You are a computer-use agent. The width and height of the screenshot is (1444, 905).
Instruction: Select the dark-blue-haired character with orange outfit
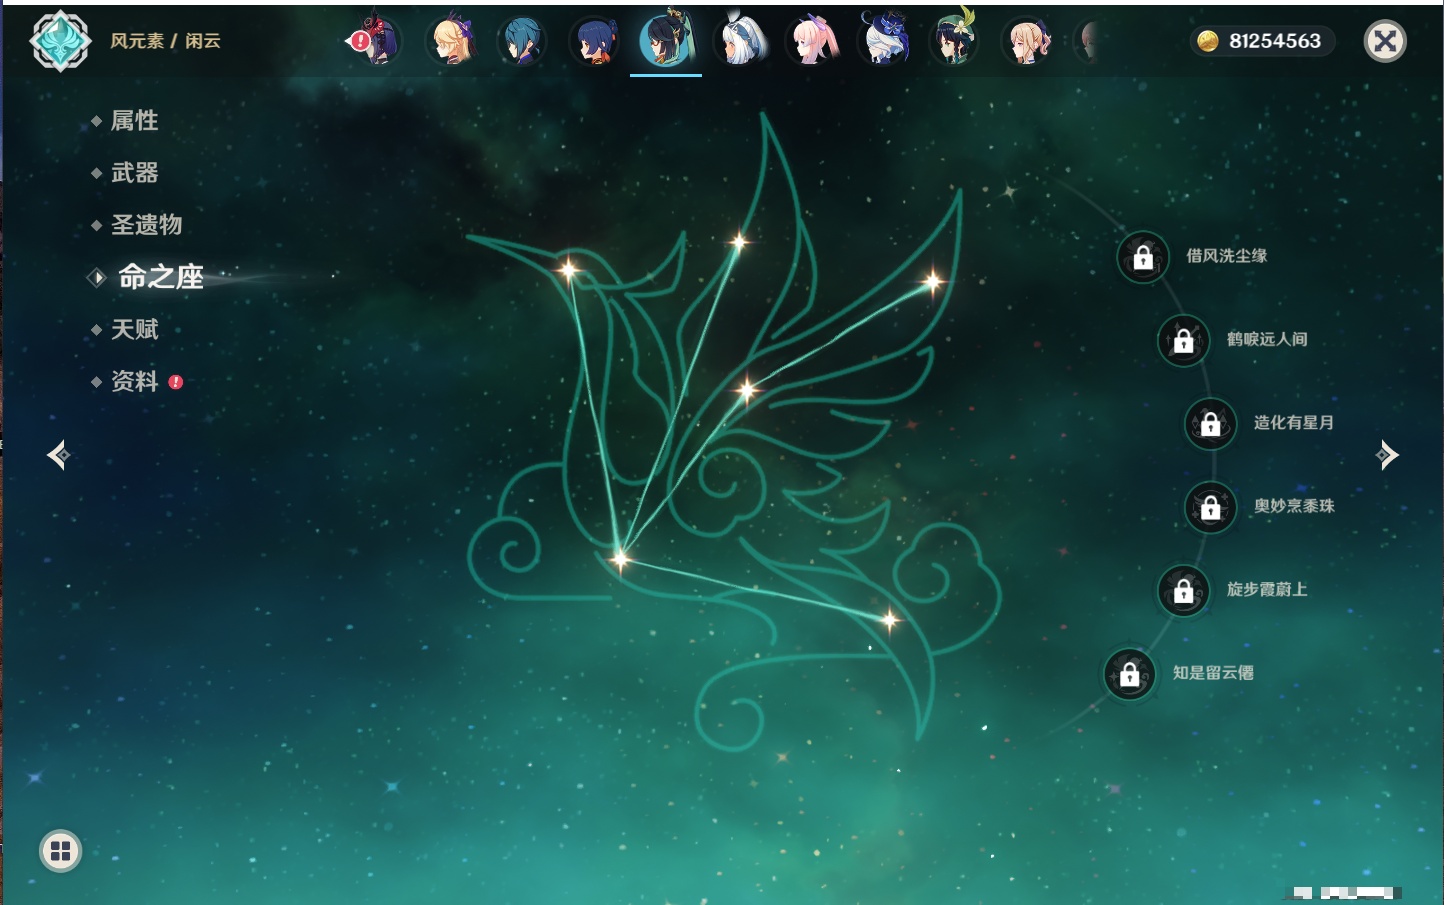(594, 41)
